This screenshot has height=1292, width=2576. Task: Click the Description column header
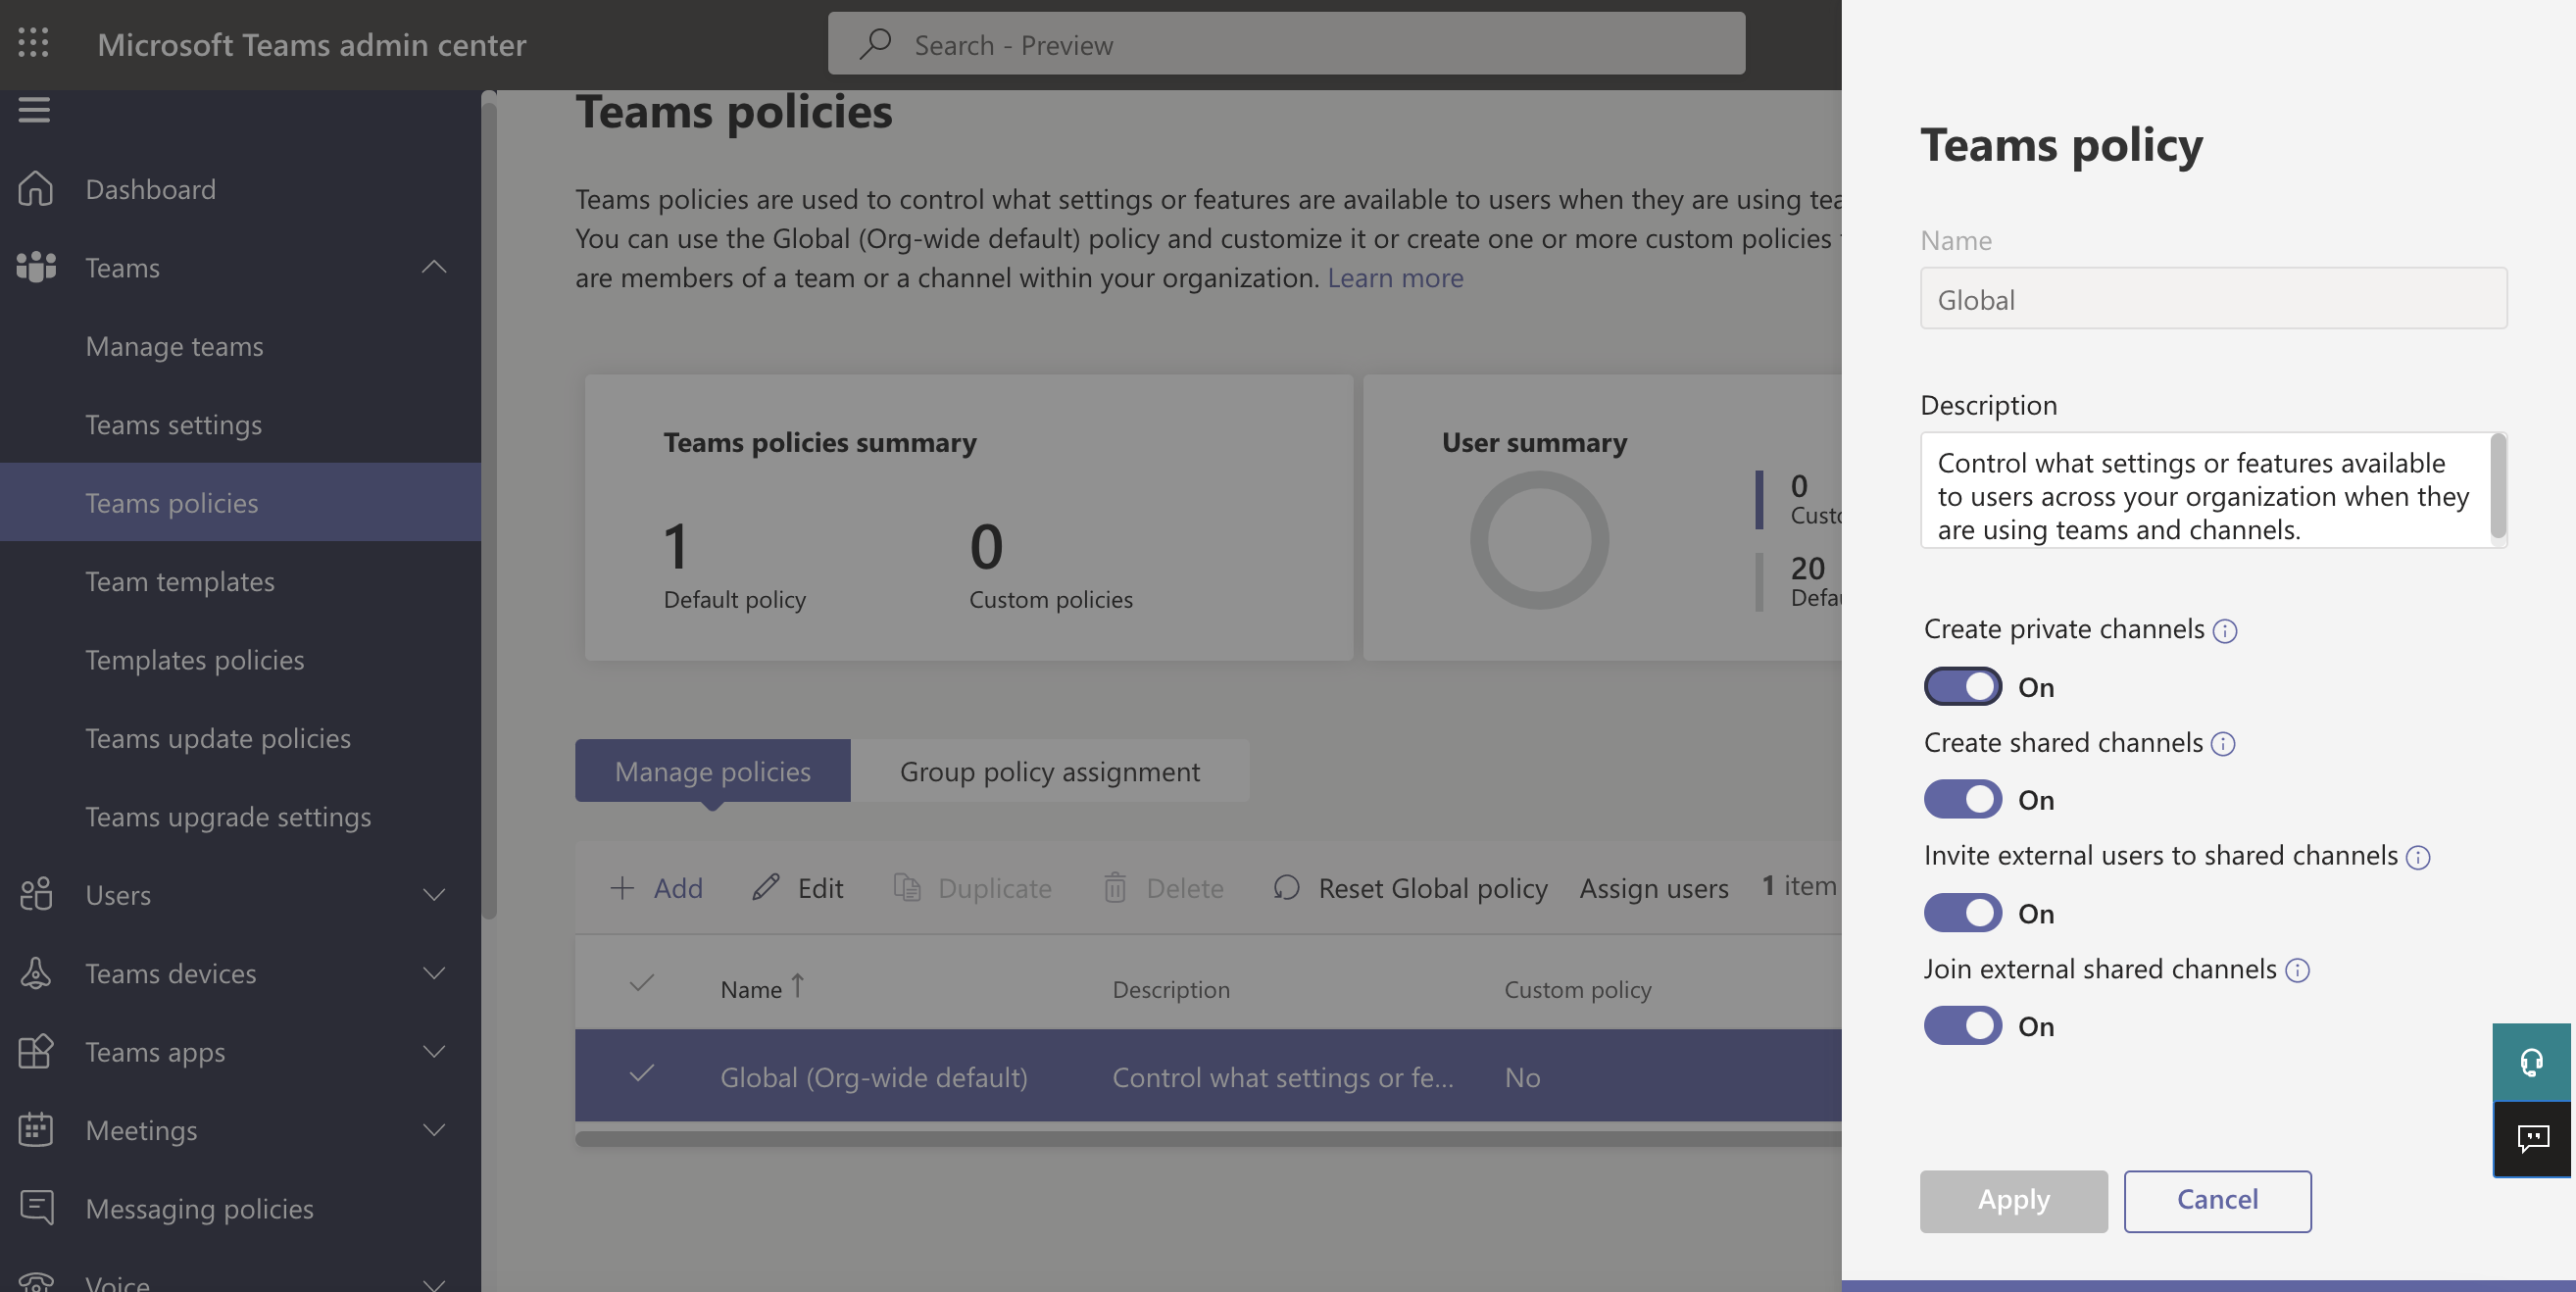1171,989
